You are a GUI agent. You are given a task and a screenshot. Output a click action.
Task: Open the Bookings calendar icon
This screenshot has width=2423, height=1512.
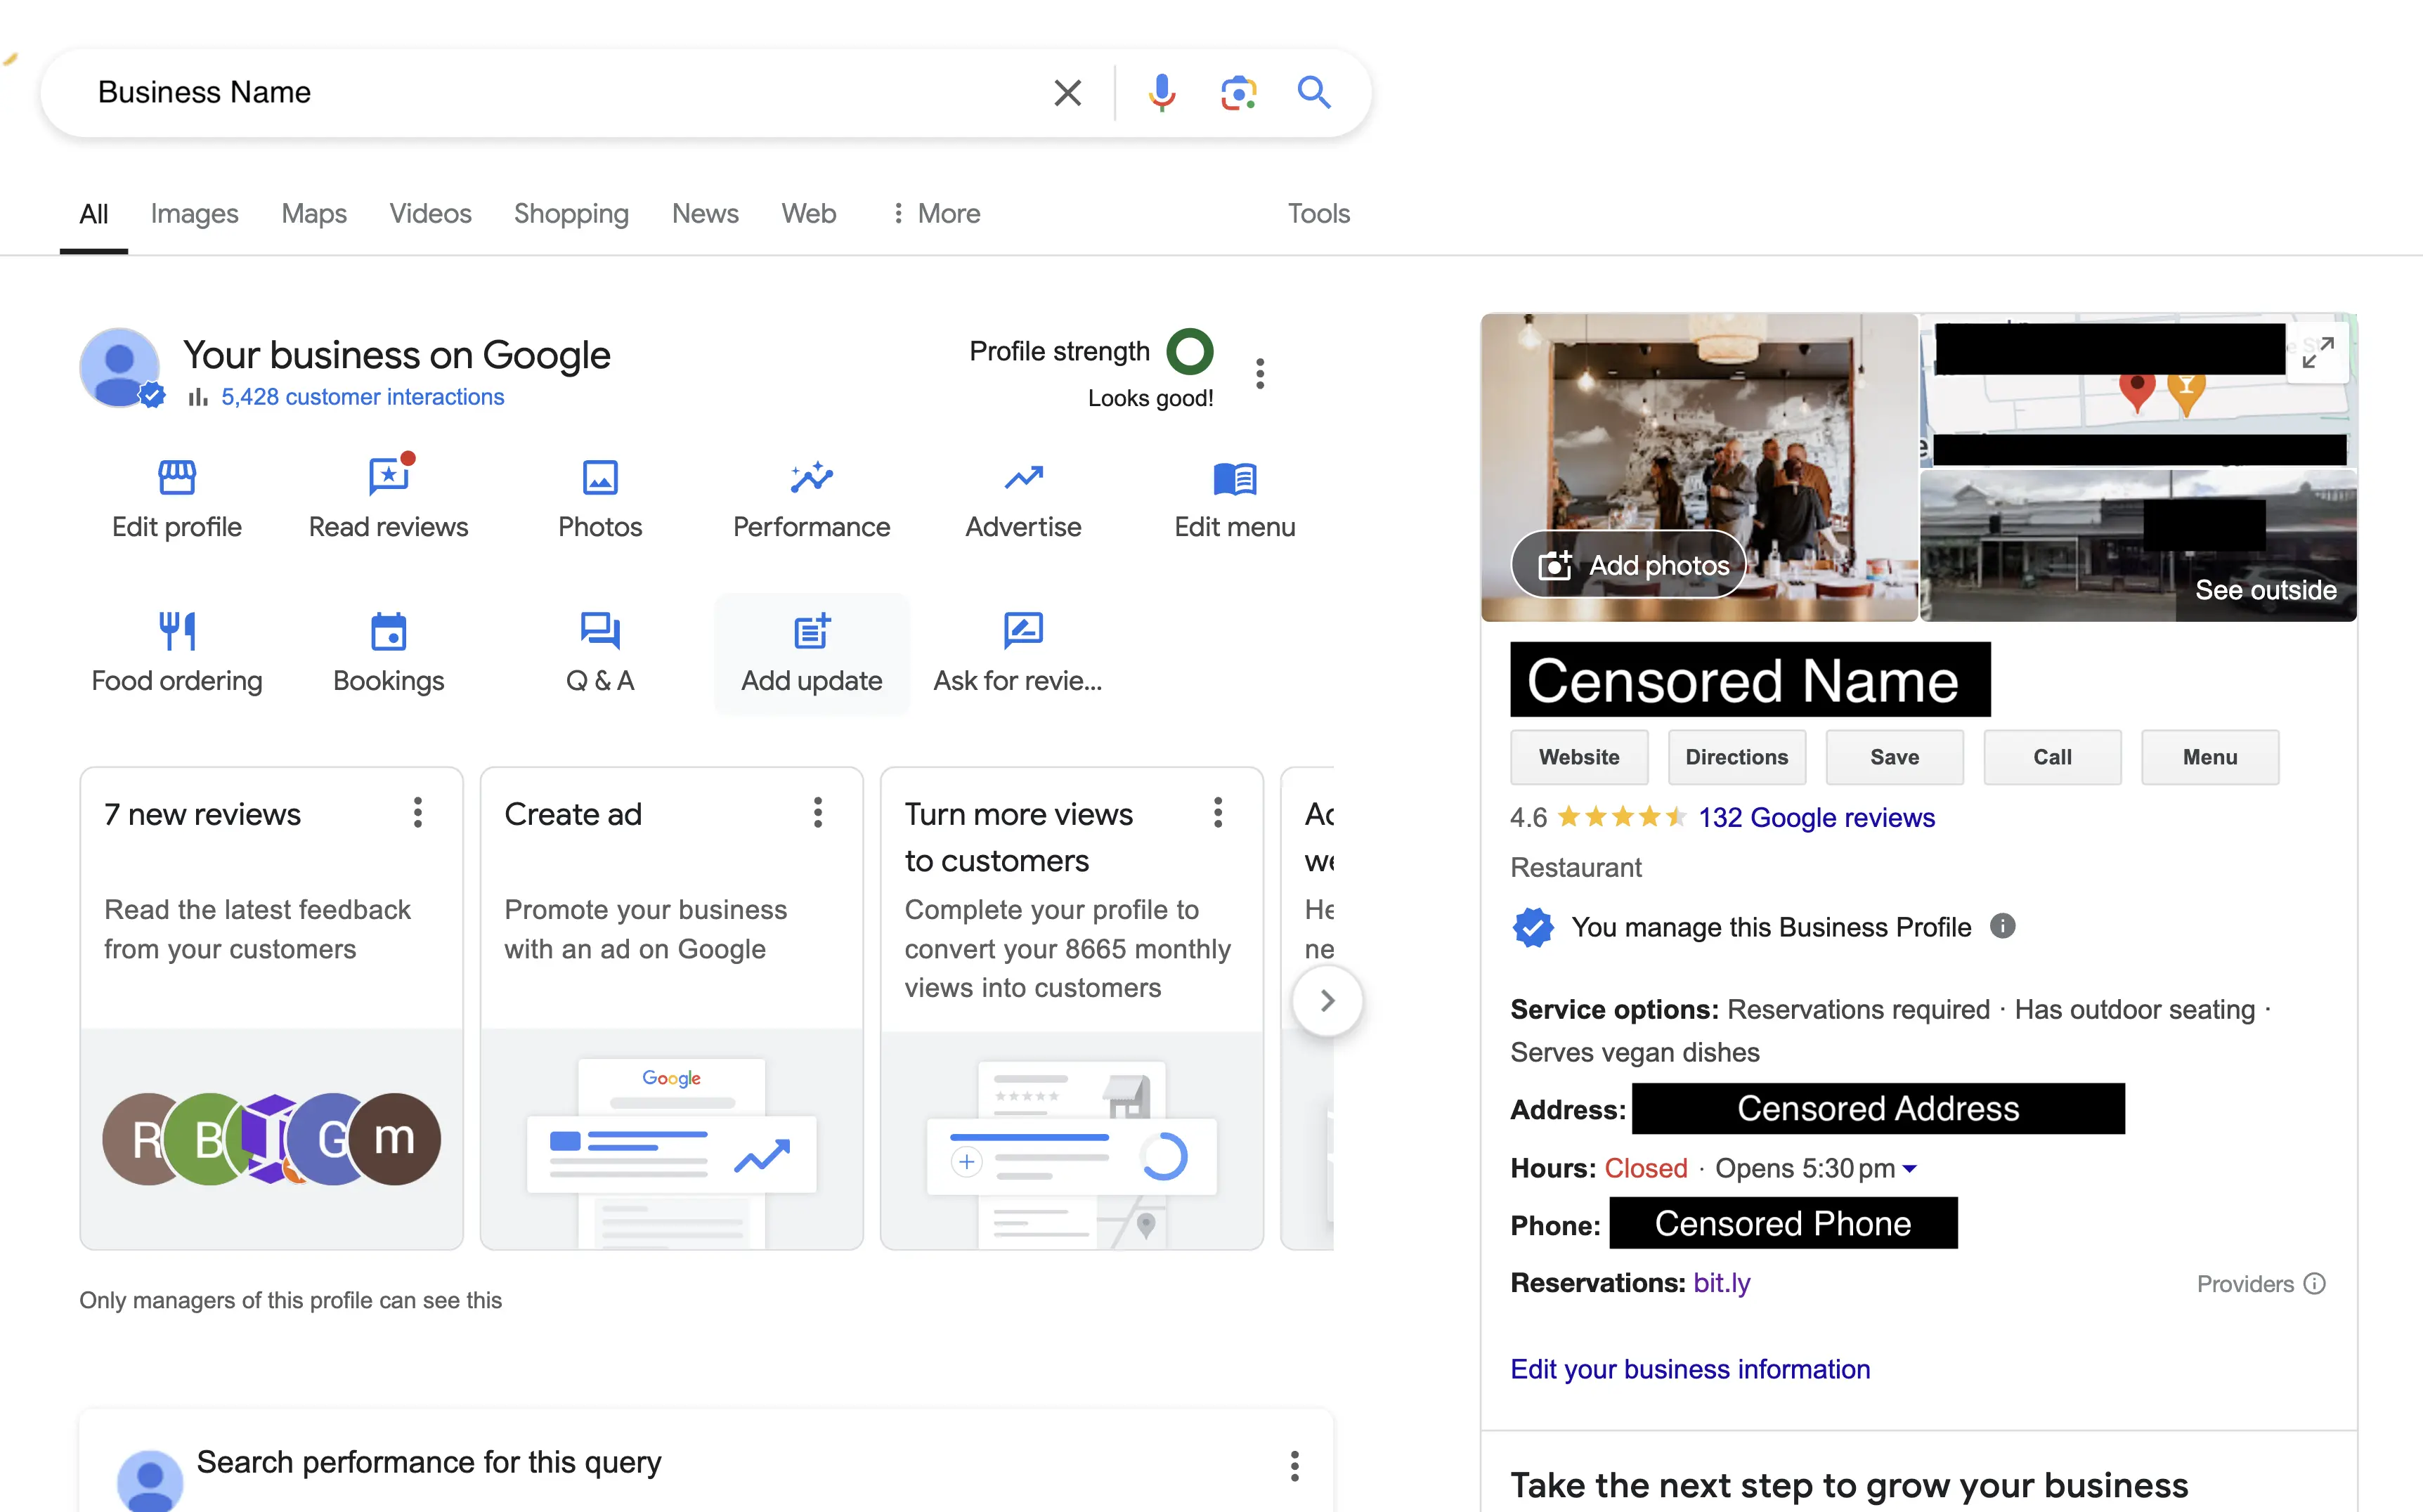click(x=388, y=632)
